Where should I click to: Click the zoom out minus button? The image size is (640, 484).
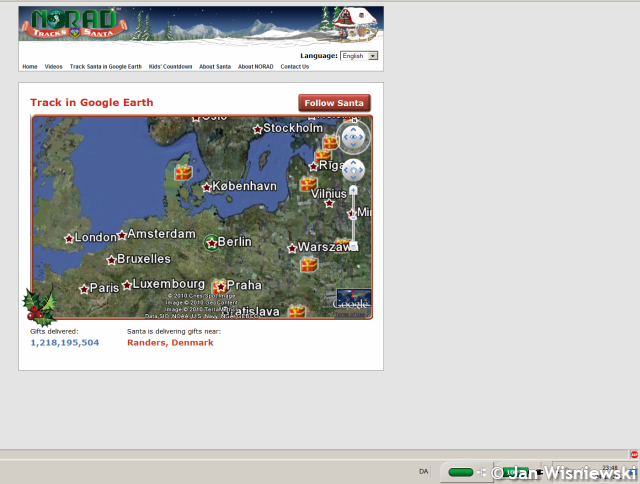coord(353,246)
